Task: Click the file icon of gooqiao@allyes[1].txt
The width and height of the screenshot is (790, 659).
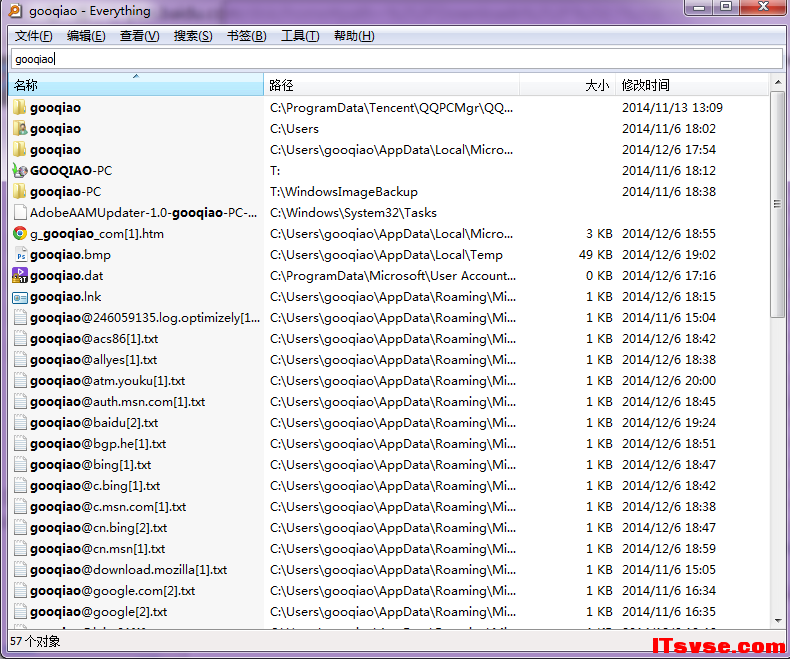Action: coord(20,360)
